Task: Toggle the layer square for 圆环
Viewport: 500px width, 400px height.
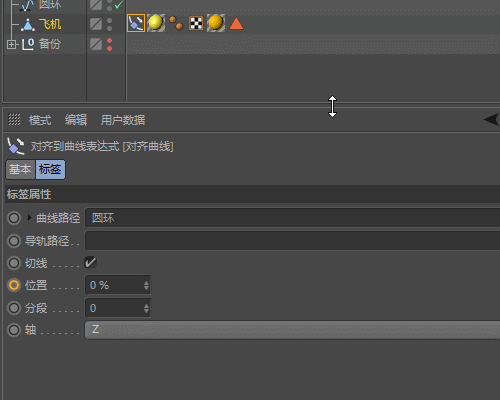Action: coord(96,5)
